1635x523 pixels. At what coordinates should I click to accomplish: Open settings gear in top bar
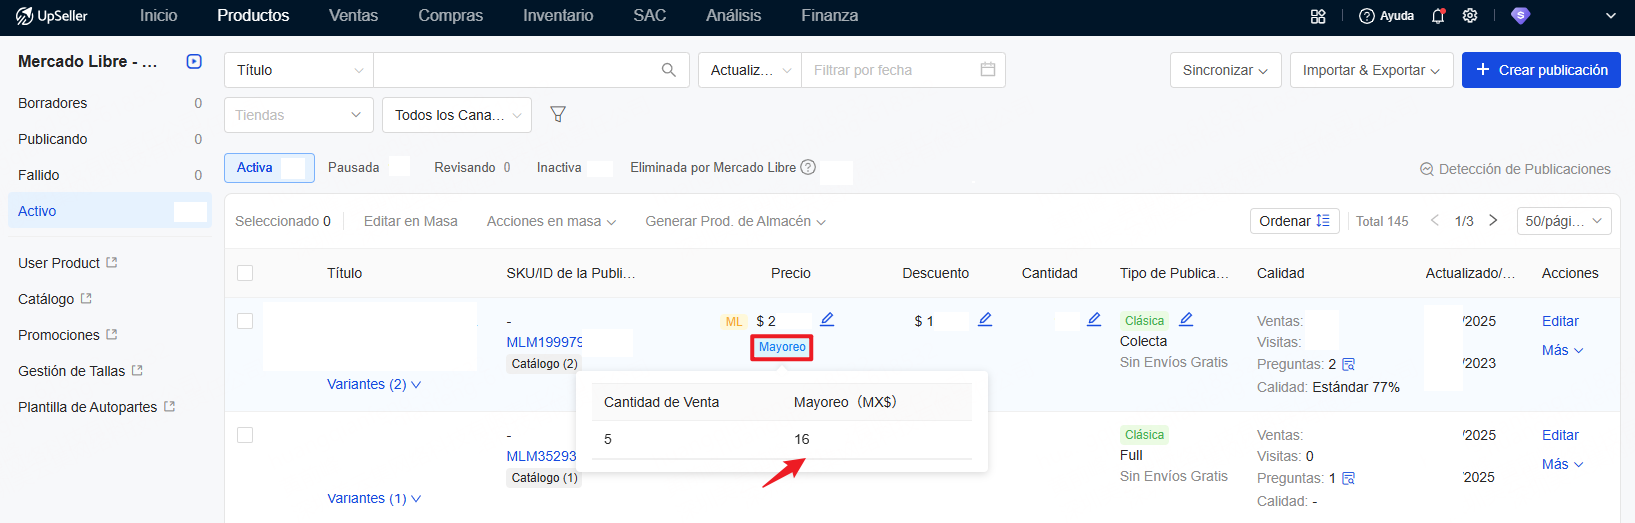click(1470, 16)
